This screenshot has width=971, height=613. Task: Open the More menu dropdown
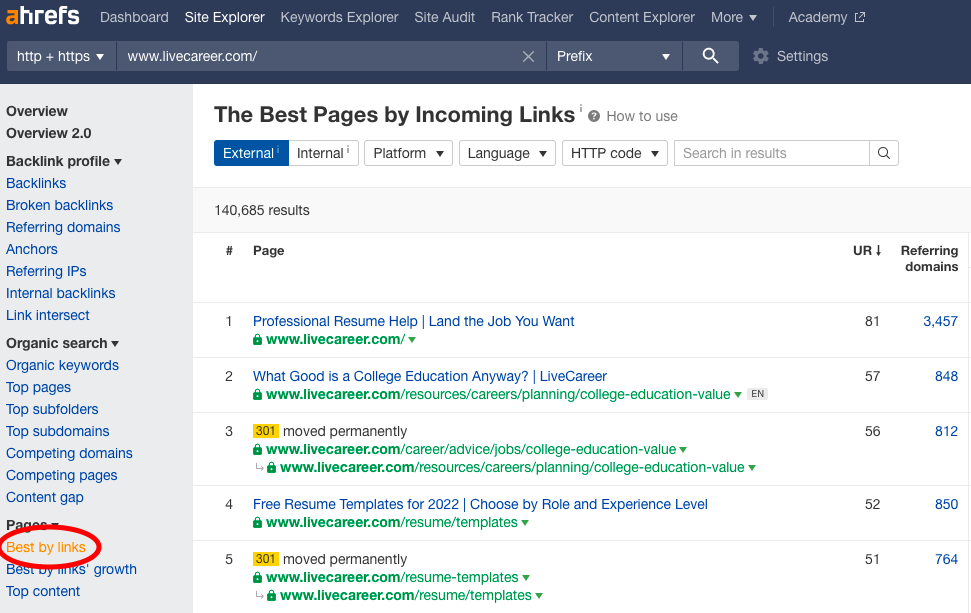click(734, 17)
